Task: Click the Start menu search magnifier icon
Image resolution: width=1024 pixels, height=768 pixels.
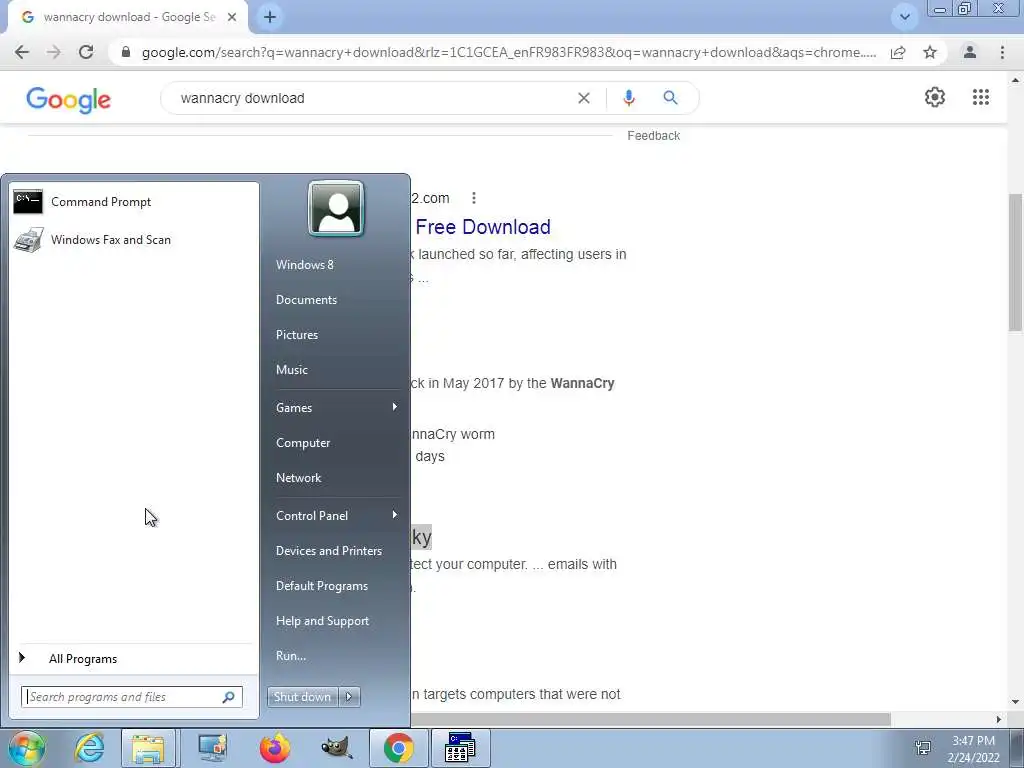Action: [229, 697]
